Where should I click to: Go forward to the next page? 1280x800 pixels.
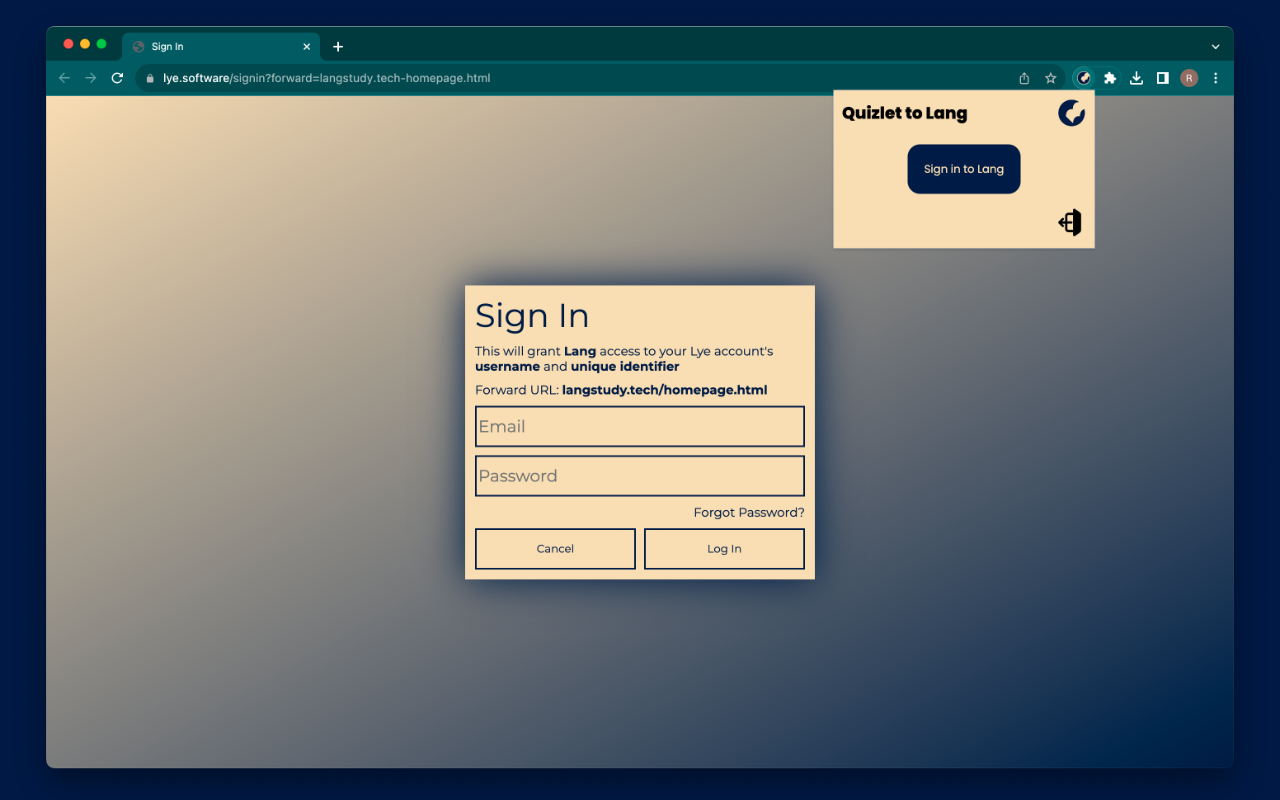pyautogui.click(x=91, y=78)
